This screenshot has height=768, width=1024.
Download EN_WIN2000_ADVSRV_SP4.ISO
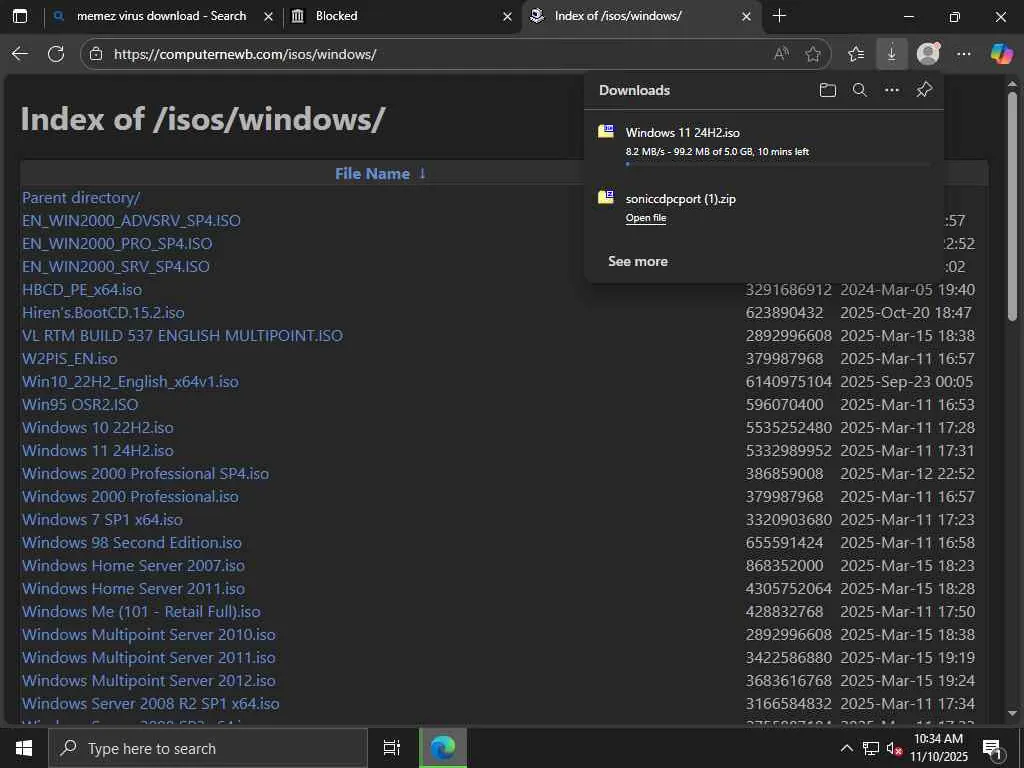point(131,221)
